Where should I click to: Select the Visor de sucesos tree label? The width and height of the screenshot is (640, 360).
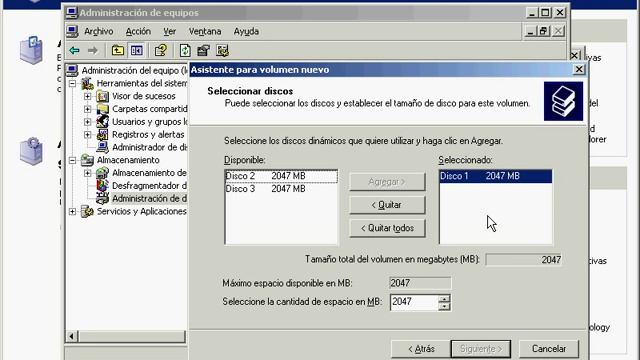coord(144,96)
